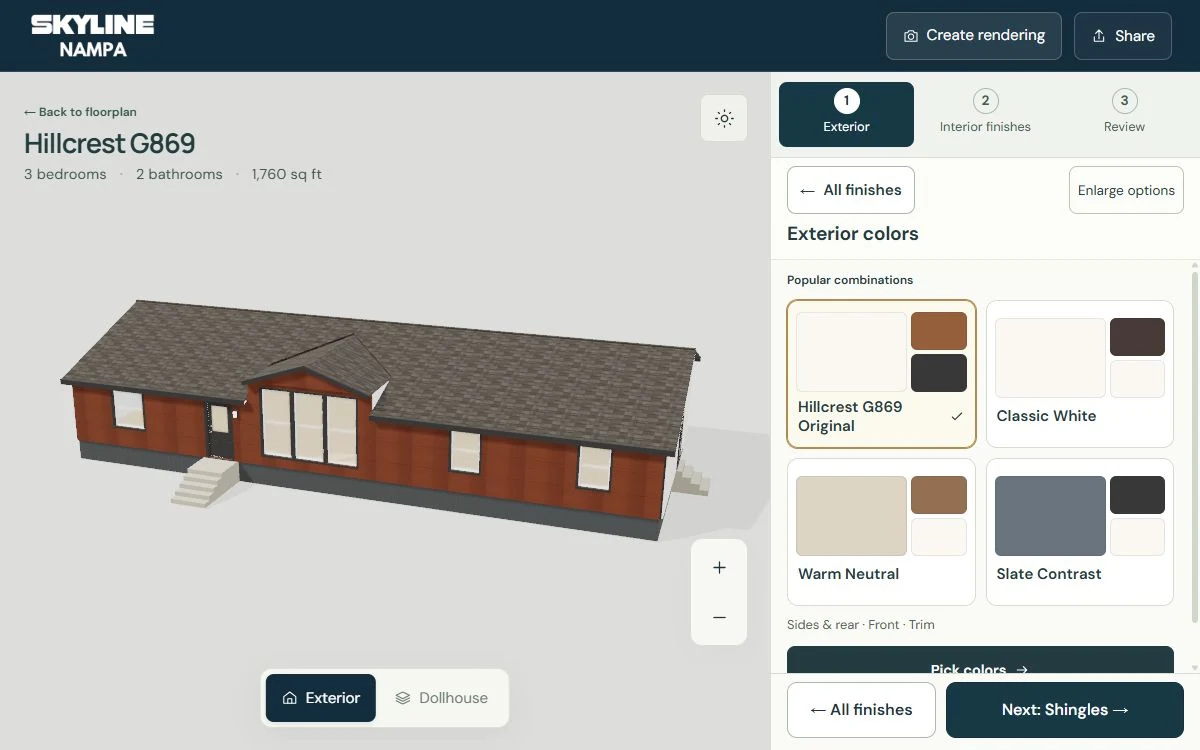Select the Classic White color combination

(1080, 374)
